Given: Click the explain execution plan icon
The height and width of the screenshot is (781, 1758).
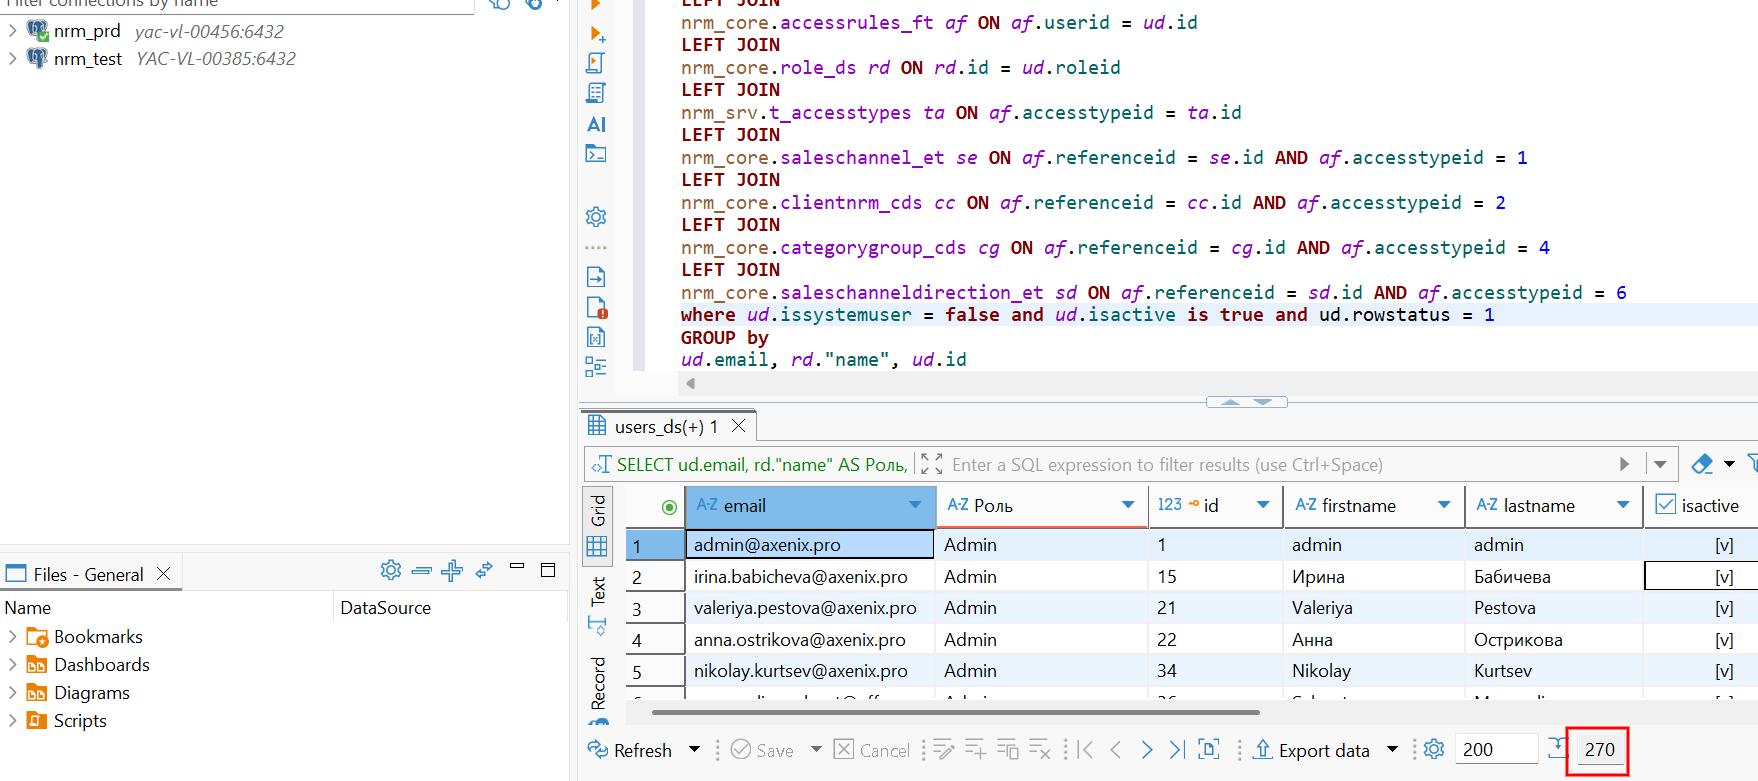Looking at the screenshot, I should point(596,93).
